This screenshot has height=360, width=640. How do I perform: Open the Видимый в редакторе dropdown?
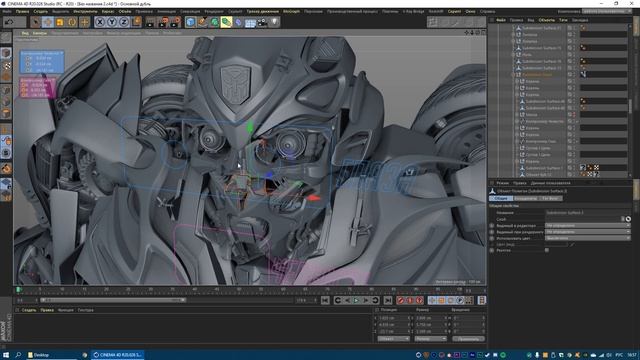click(588, 225)
